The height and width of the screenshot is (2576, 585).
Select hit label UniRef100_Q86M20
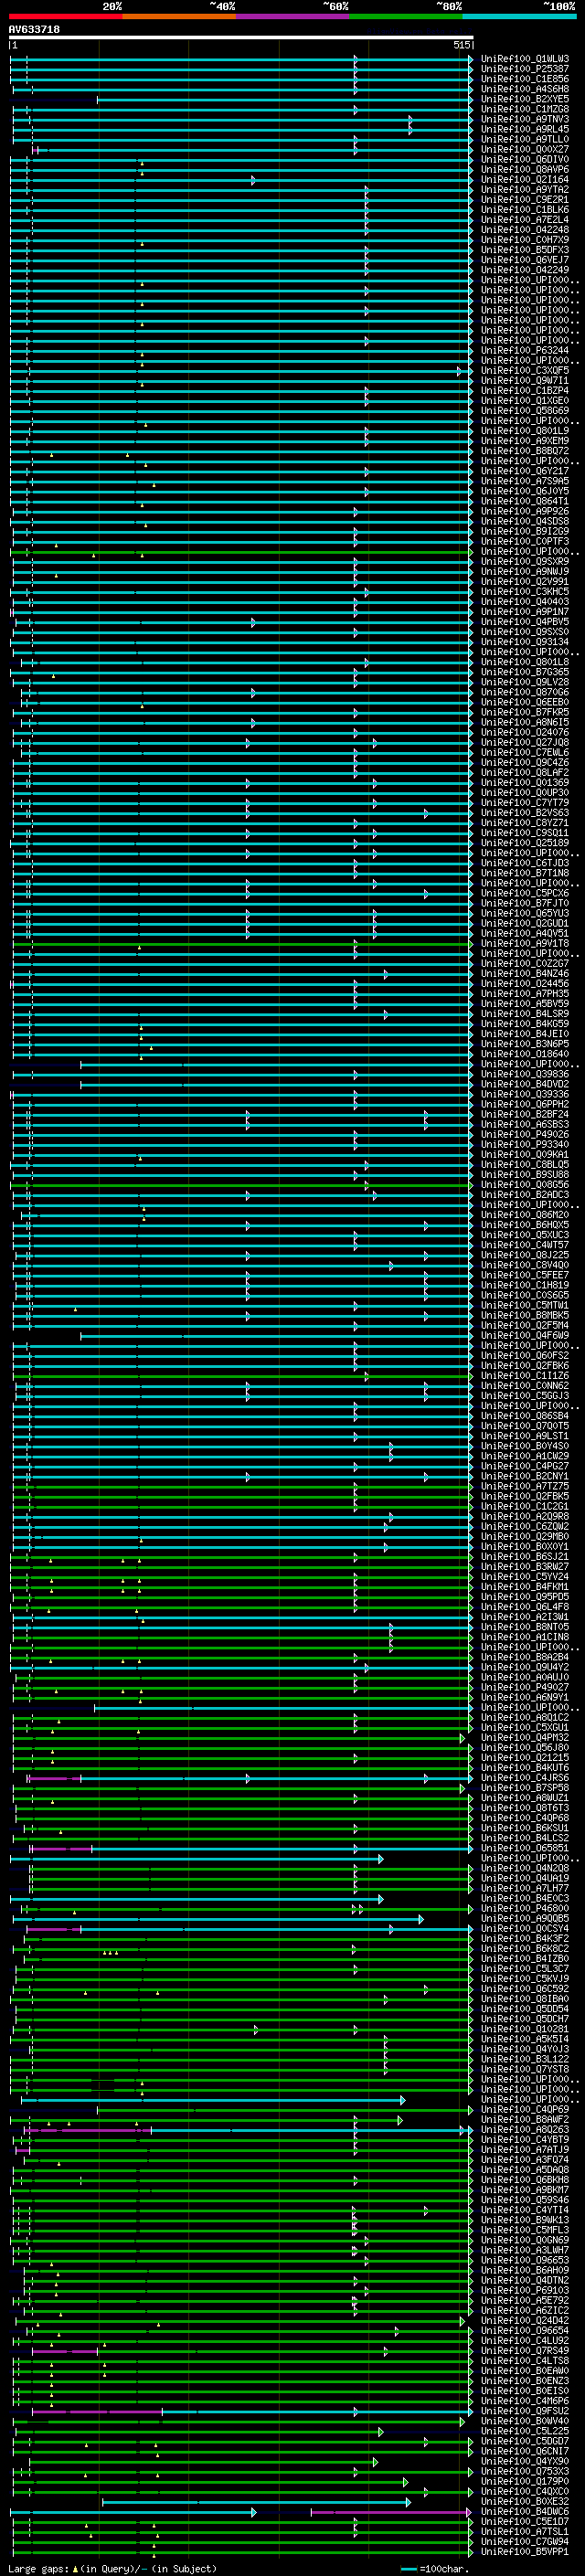click(x=525, y=1215)
